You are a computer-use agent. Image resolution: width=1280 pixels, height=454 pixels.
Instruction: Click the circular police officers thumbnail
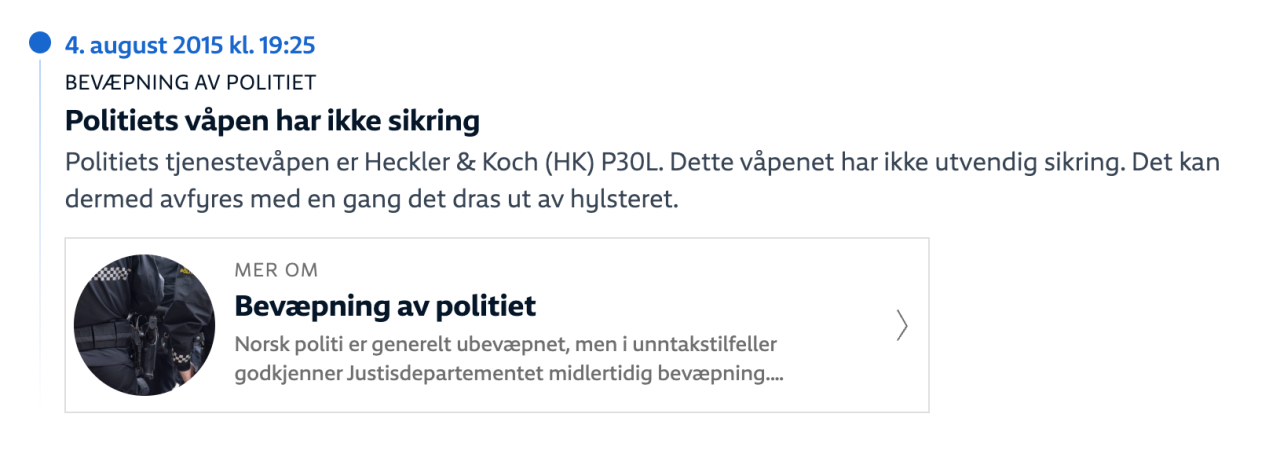[x=144, y=324]
